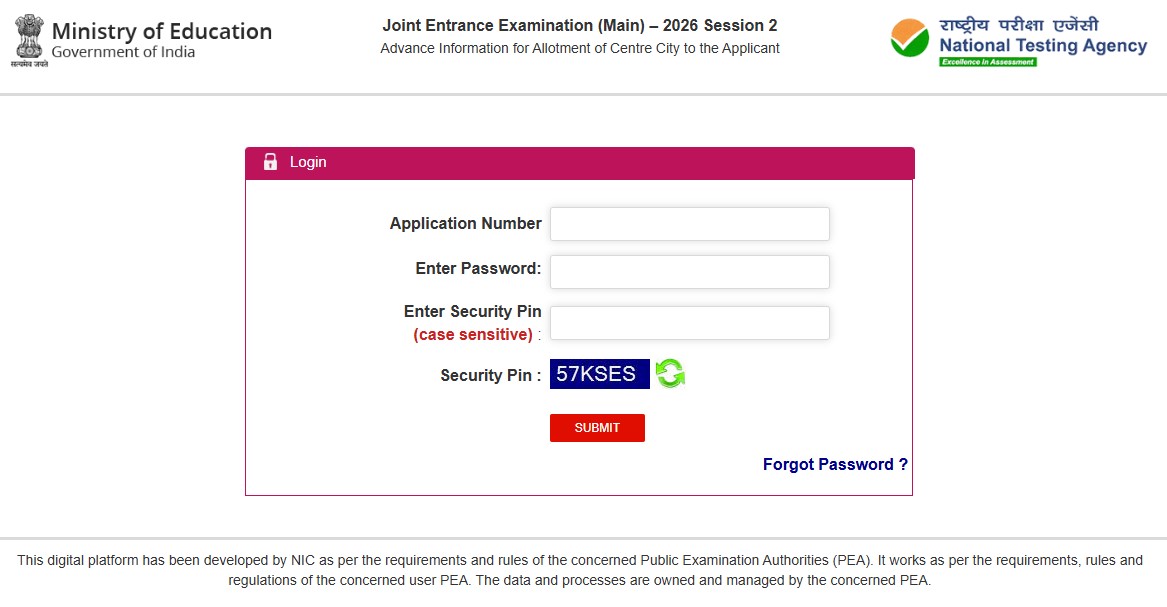Refresh the security pin captcha
The height and width of the screenshot is (607, 1167).
pyautogui.click(x=670, y=373)
